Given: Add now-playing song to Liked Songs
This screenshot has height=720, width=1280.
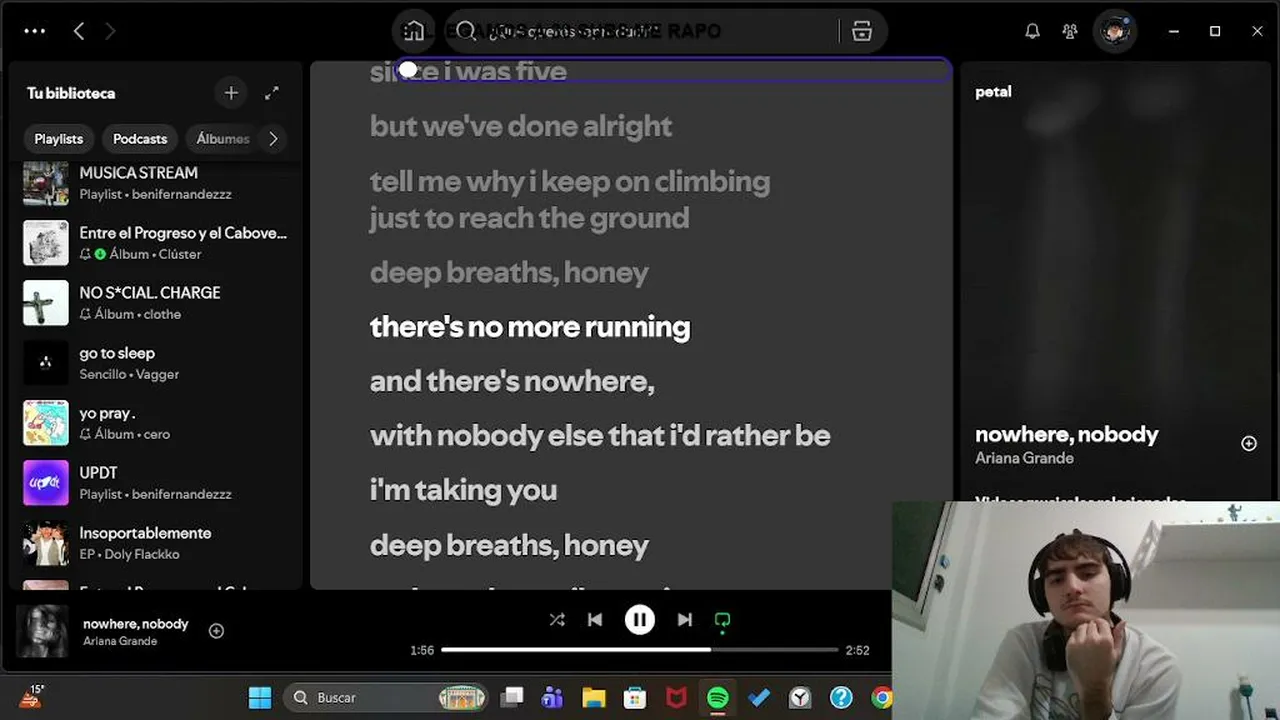Looking at the screenshot, I should (x=216, y=631).
